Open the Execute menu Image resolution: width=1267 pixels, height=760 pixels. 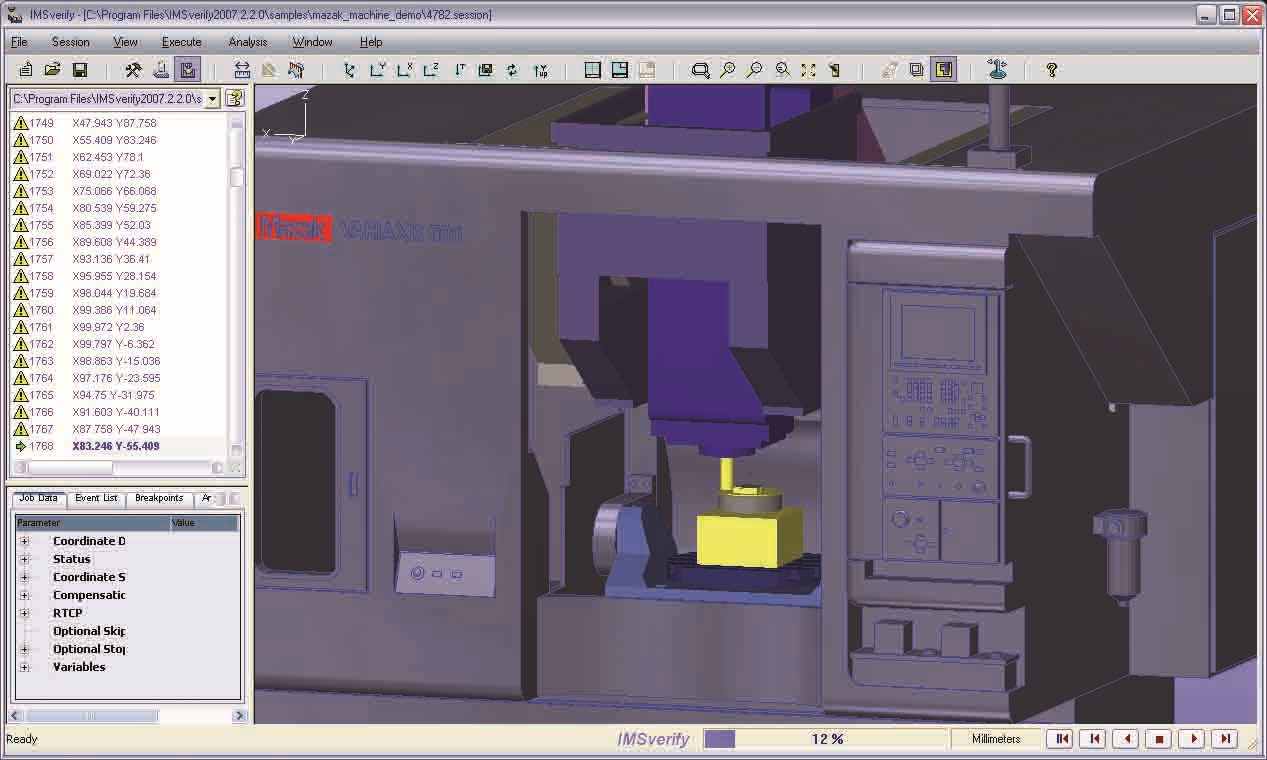[182, 42]
